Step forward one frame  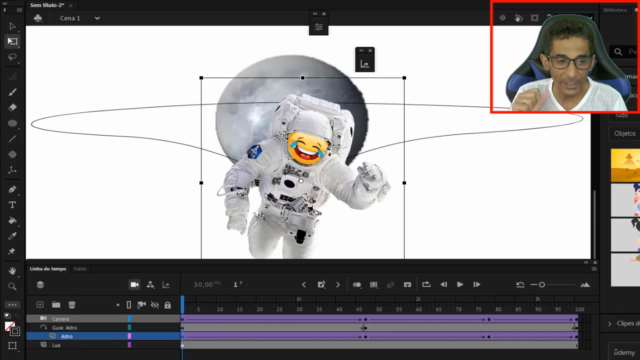point(477,284)
